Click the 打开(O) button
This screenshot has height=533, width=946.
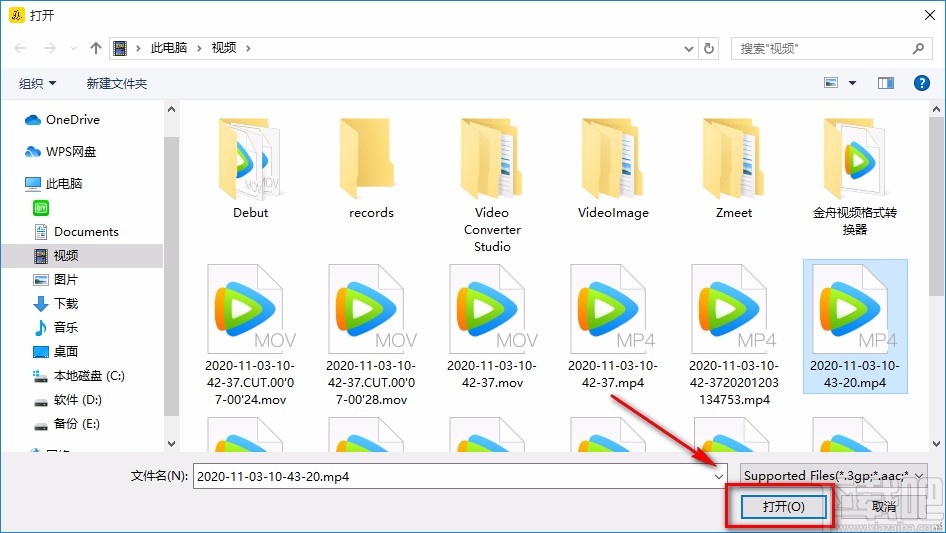(x=783, y=506)
